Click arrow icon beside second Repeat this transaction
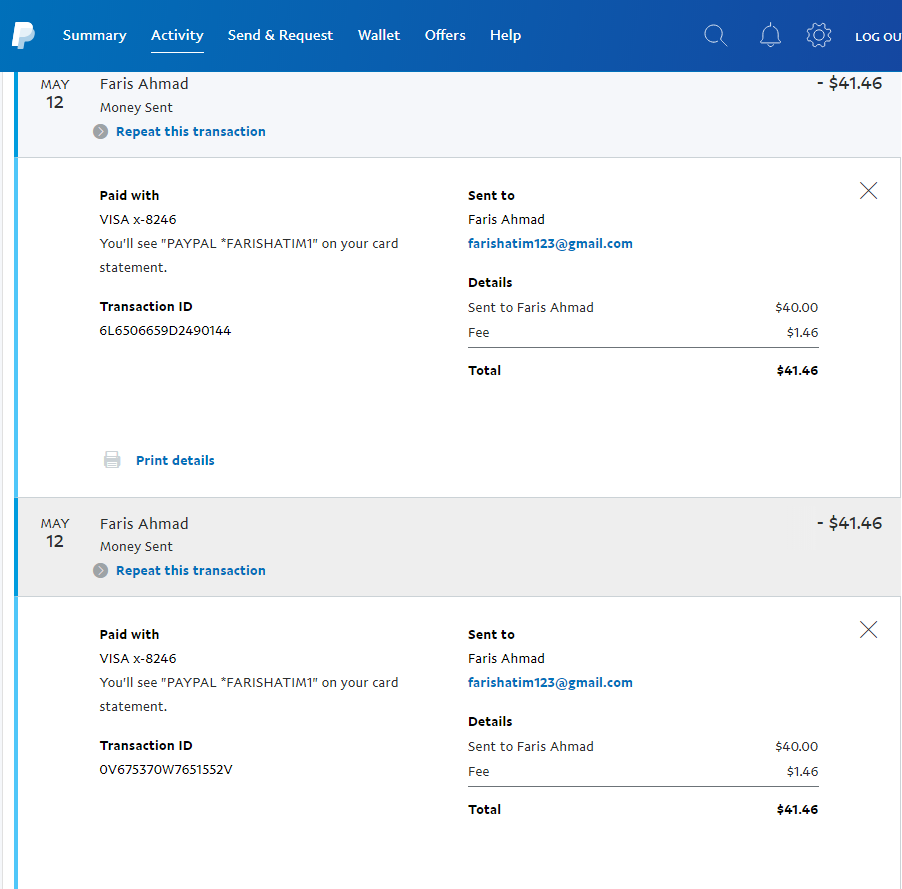This screenshot has height=889, width=902. [x=101, y=571]
